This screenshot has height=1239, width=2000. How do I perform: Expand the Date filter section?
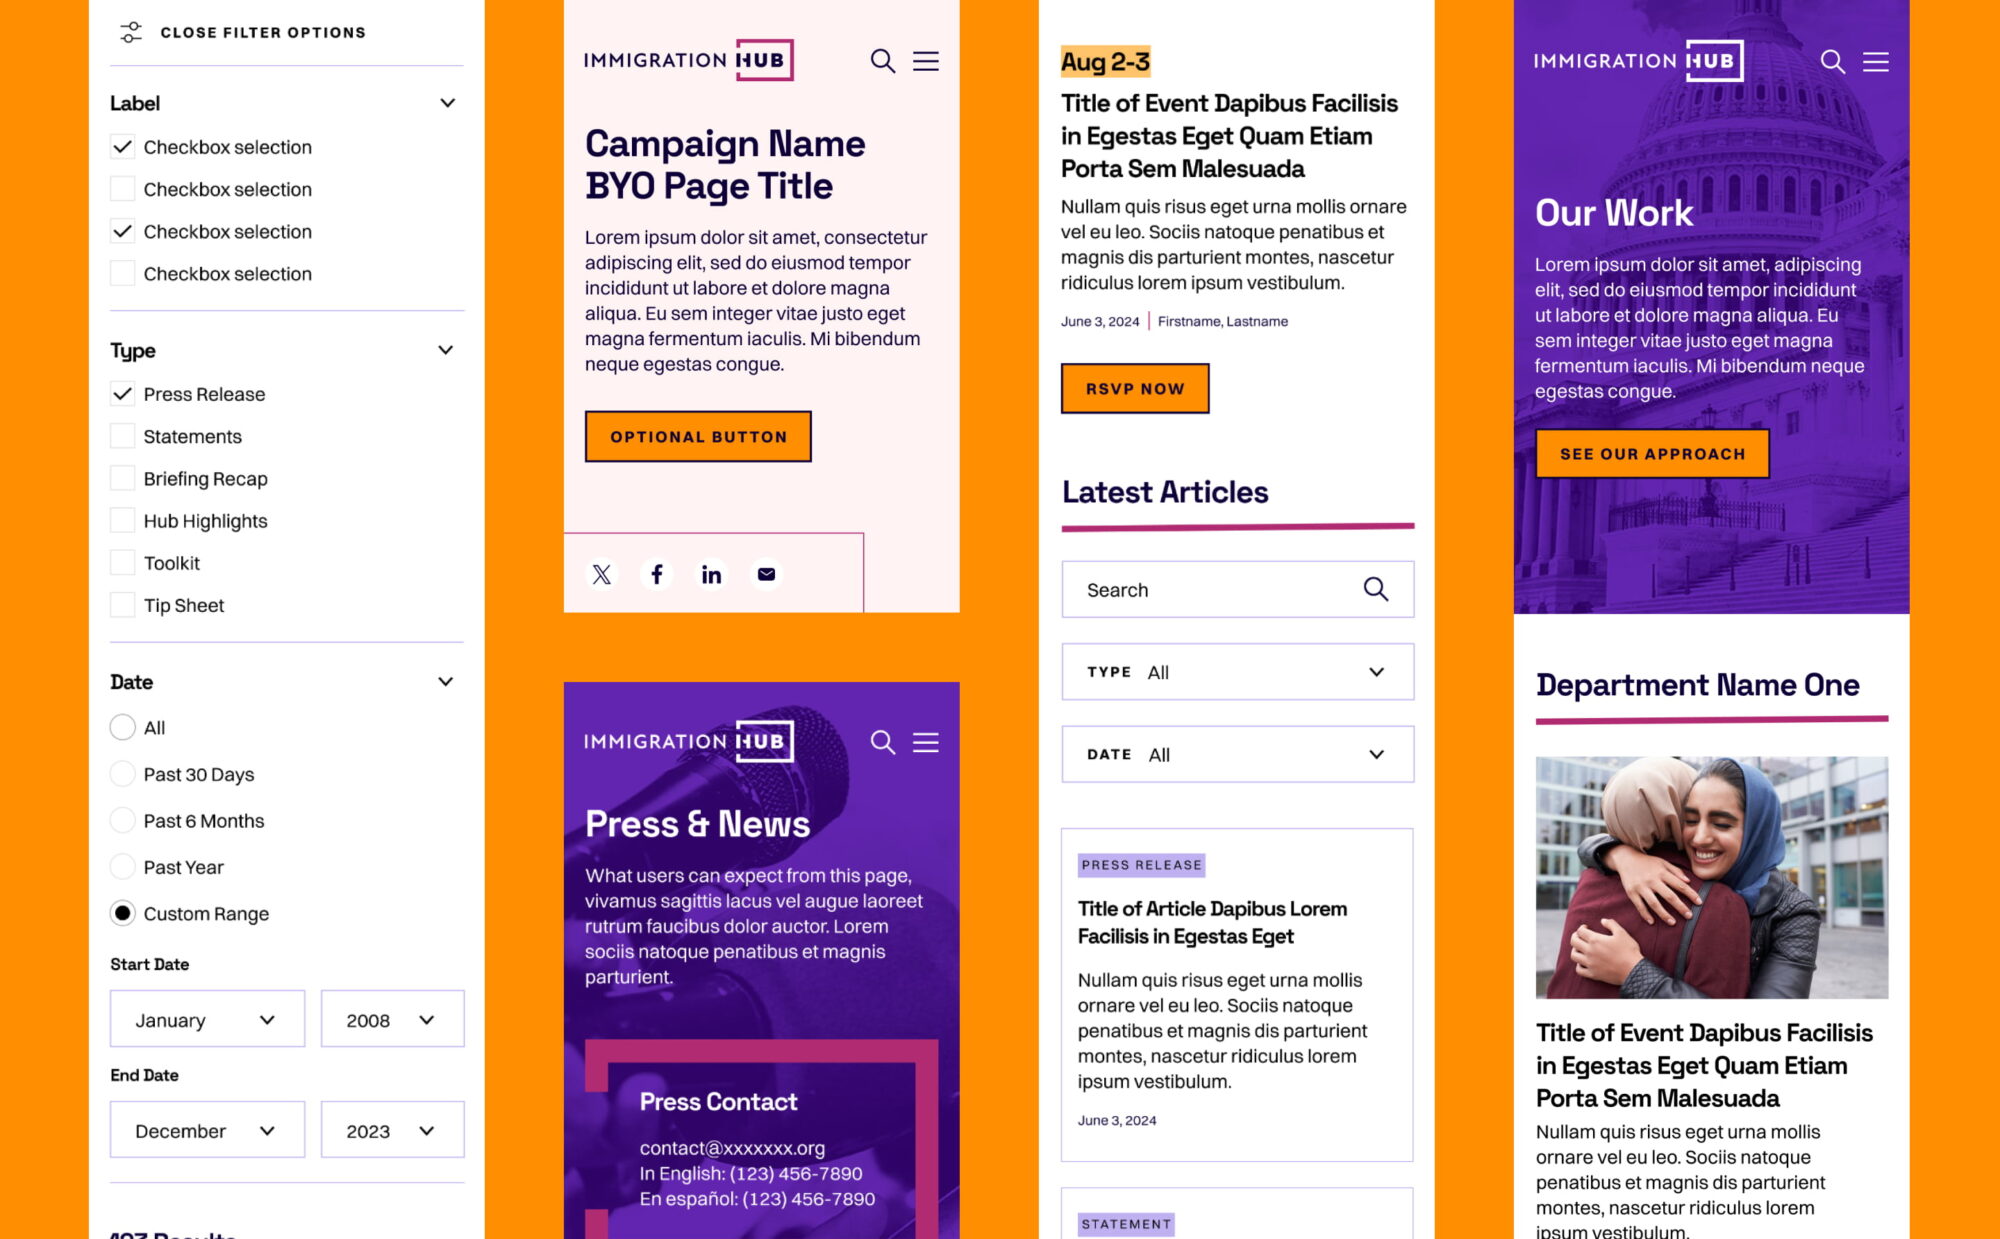451,680
